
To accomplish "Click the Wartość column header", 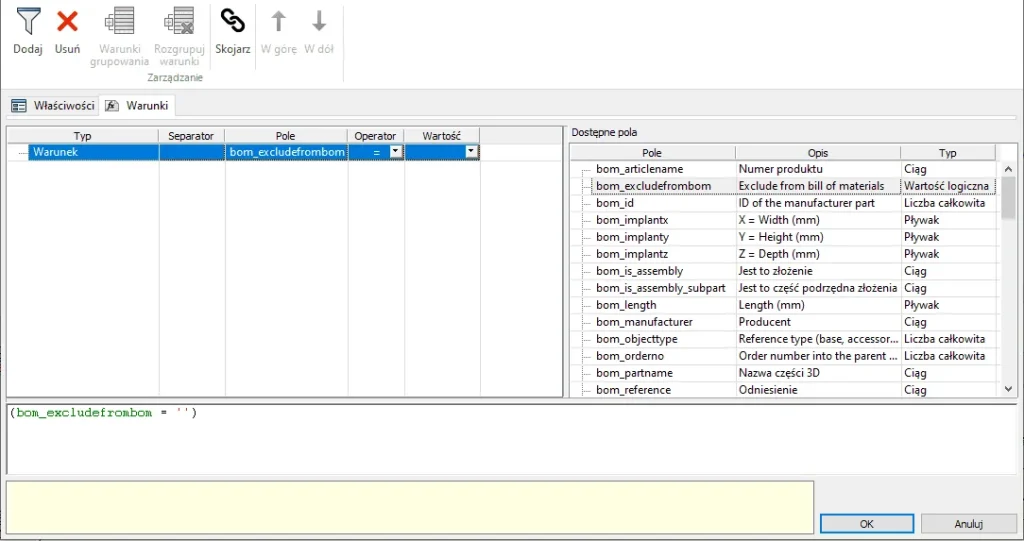I will [x=441, y=136].
